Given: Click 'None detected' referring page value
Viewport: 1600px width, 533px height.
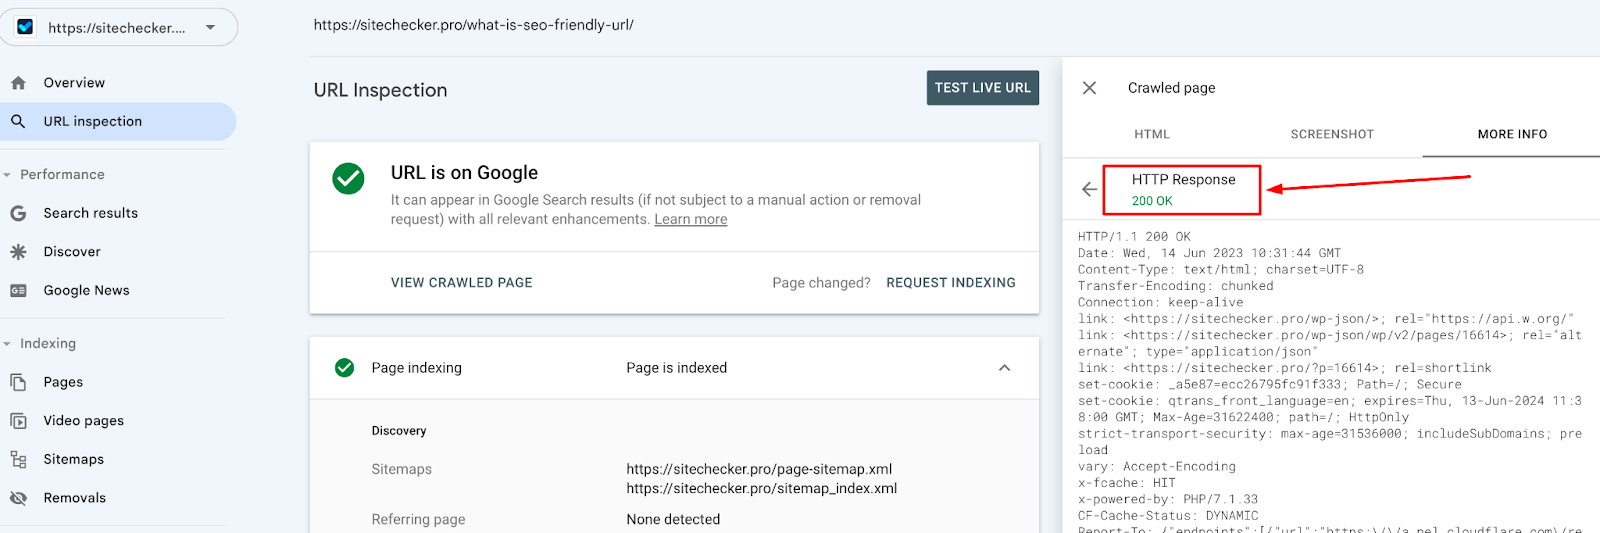Looking at the screenshot, I should 673,520.
